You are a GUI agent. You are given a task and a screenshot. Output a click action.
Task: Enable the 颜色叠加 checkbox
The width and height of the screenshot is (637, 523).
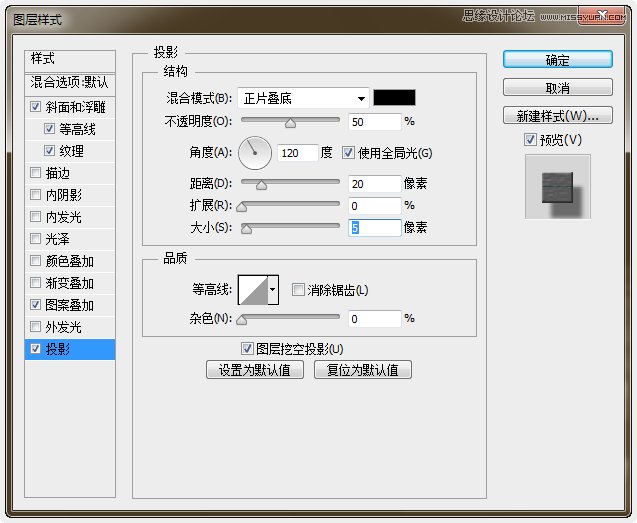[36, 260]
